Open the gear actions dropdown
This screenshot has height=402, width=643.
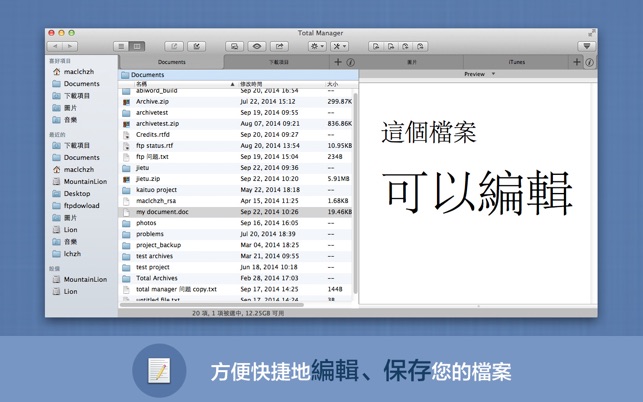[x=317, y=46]
